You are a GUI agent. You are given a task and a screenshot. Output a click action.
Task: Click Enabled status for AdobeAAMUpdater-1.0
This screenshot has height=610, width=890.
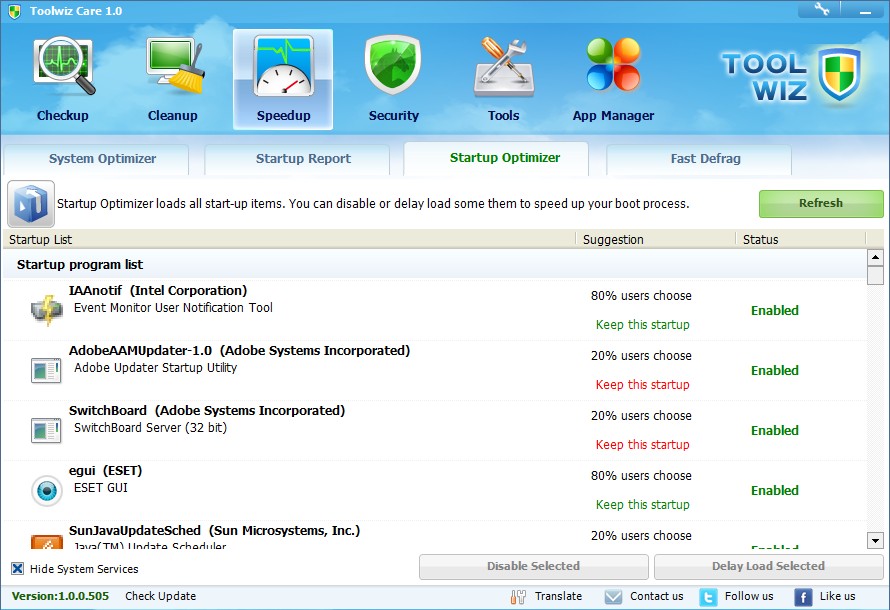click(x=775, y=371)
